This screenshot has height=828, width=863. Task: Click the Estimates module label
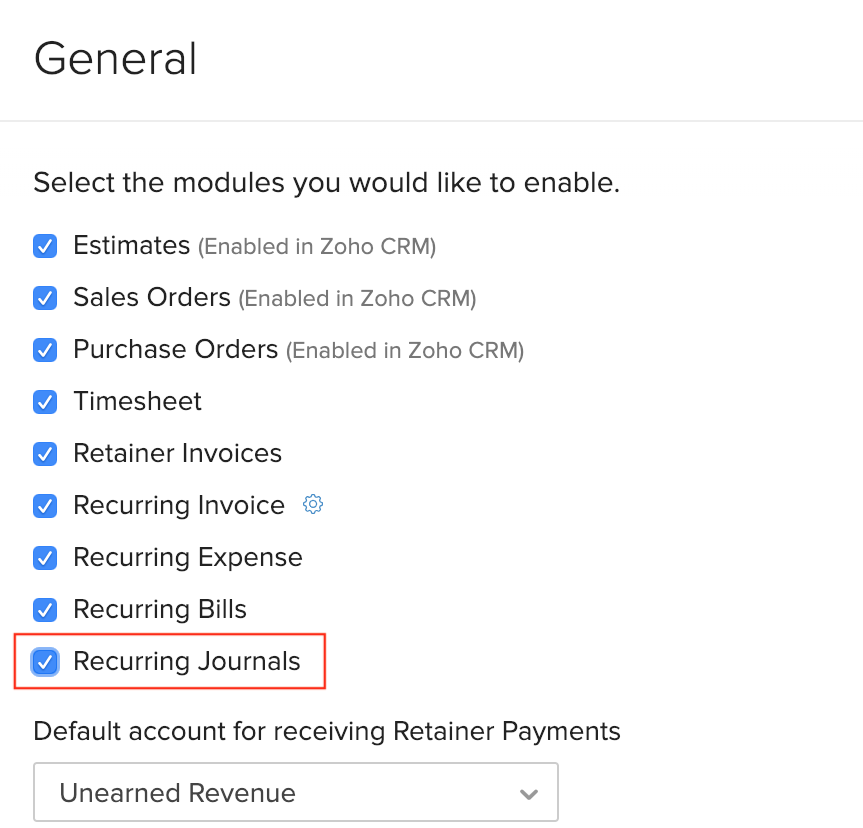coord(131,245)
